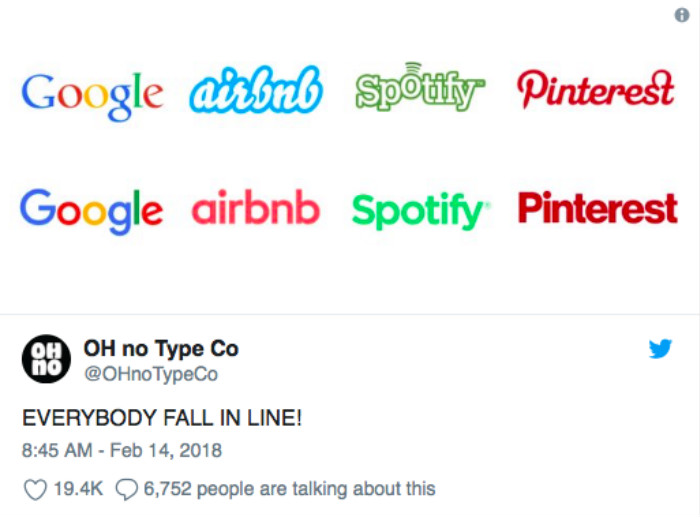Click the 19.4K likes count
This screenshot has width=700, height=517.
[77, 489]
